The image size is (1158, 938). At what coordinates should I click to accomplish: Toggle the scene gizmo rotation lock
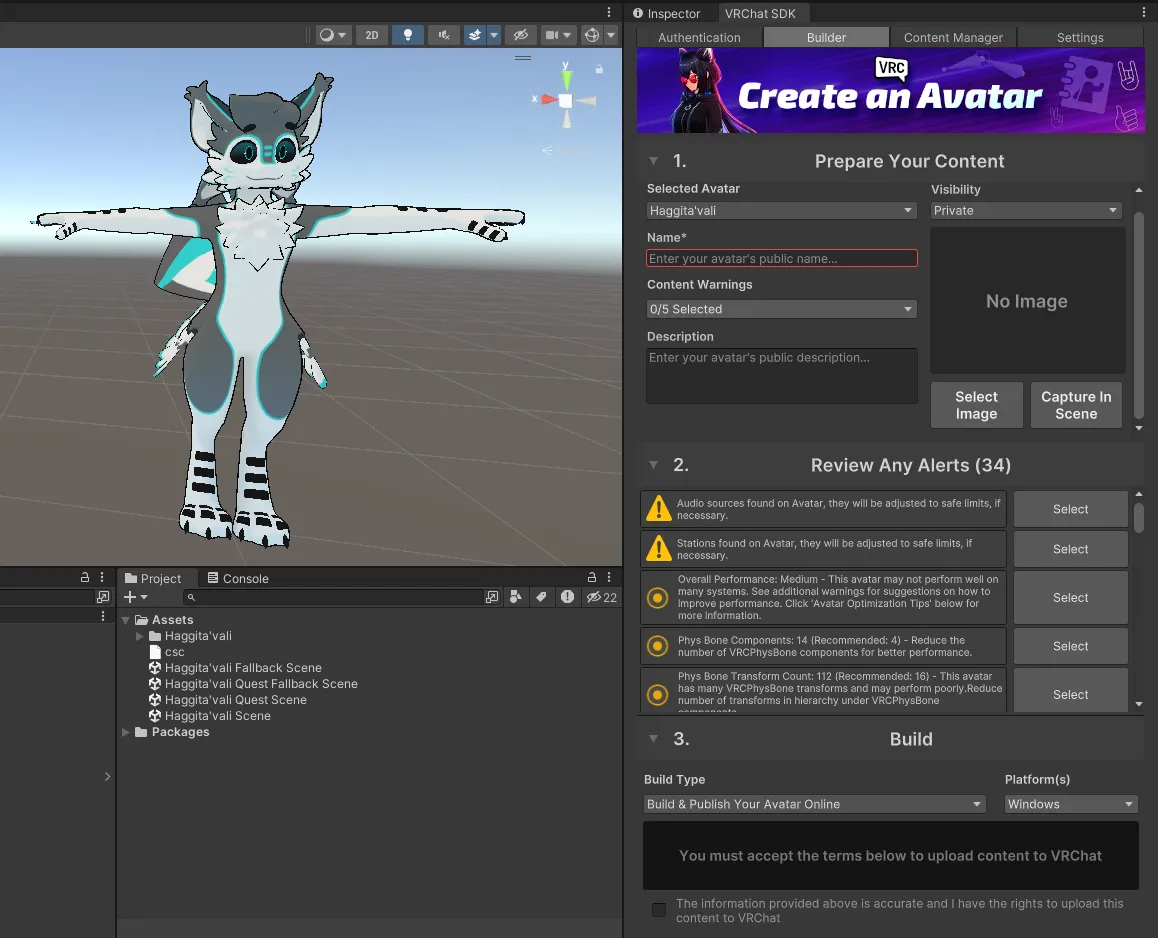pyautogui.click(x=599, y=69)
